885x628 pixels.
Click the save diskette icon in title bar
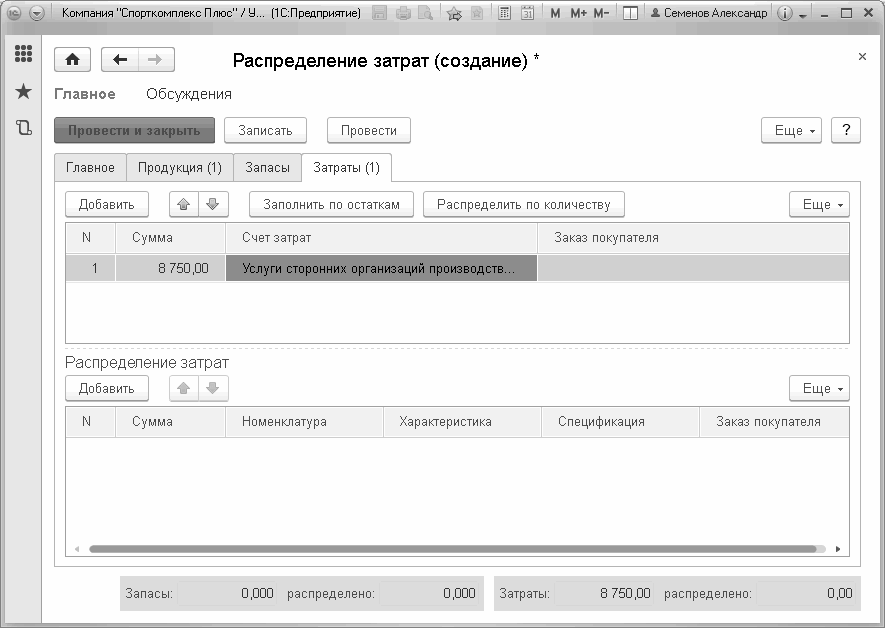click(380, 13)
